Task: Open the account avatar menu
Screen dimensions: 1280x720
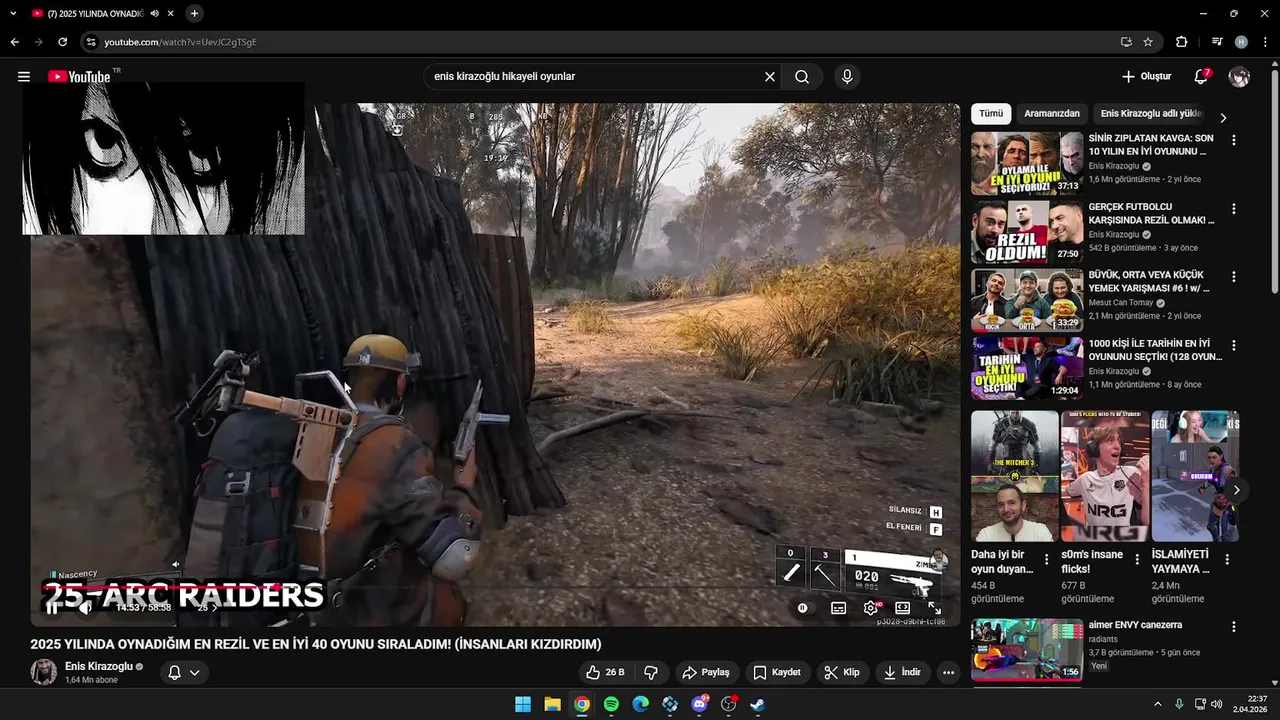Action: tap(1239, 77)
